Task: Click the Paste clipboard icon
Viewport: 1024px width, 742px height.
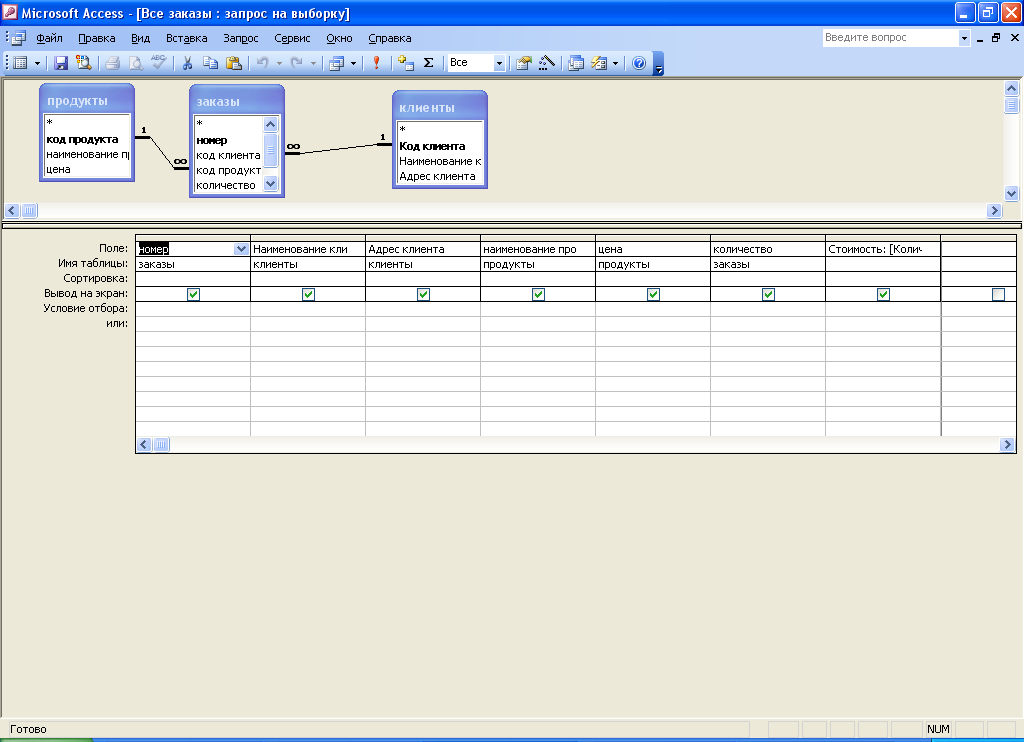Action: (x=233, y=63)
